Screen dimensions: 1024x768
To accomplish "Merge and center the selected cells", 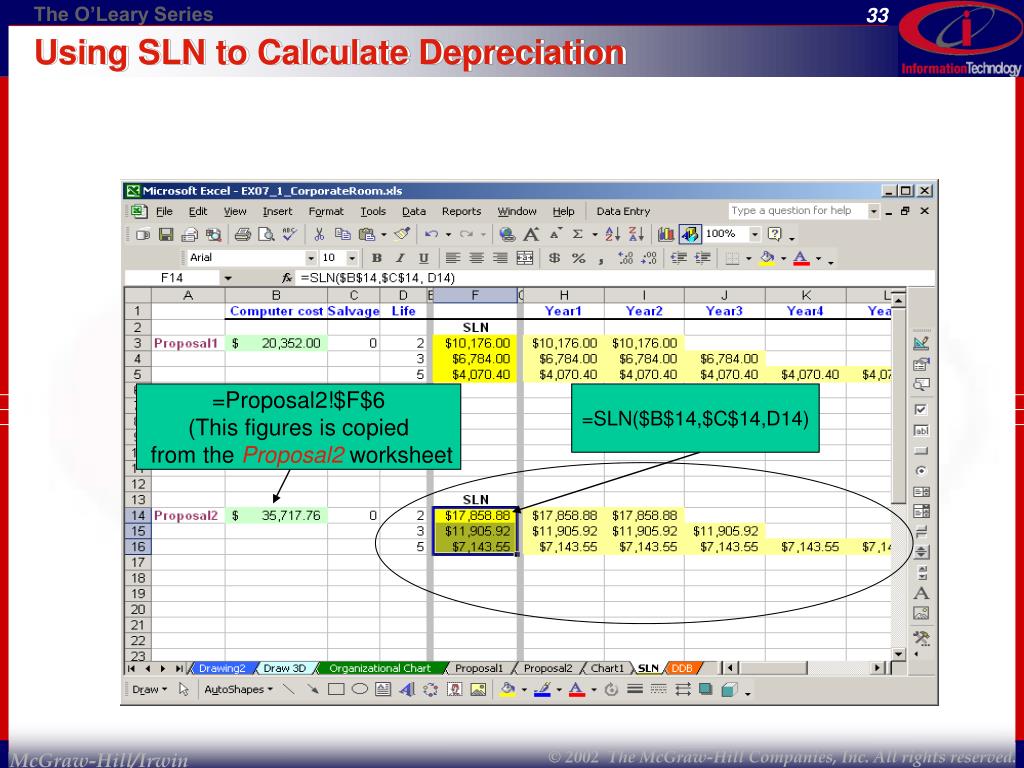I will pos(524,258).
